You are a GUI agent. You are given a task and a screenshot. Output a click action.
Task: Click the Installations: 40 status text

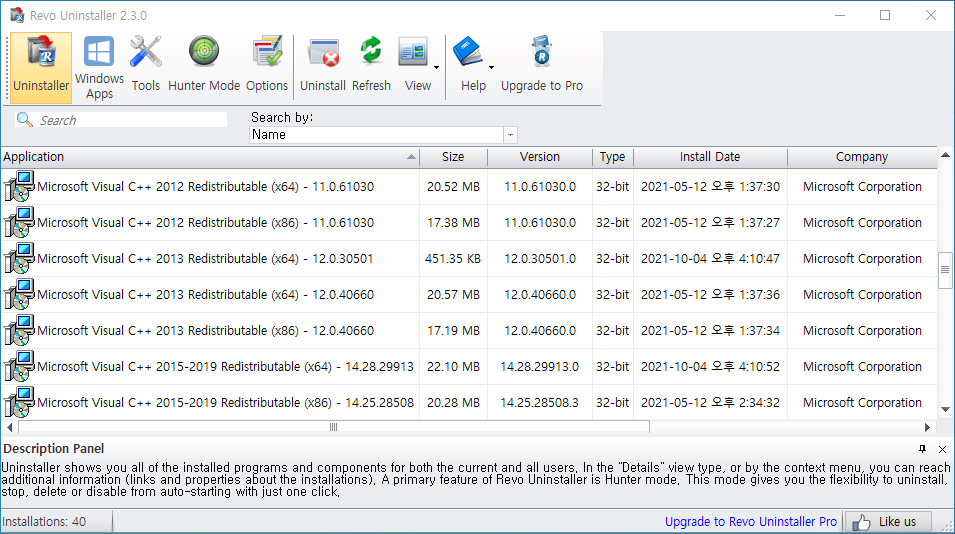point(44,521)
